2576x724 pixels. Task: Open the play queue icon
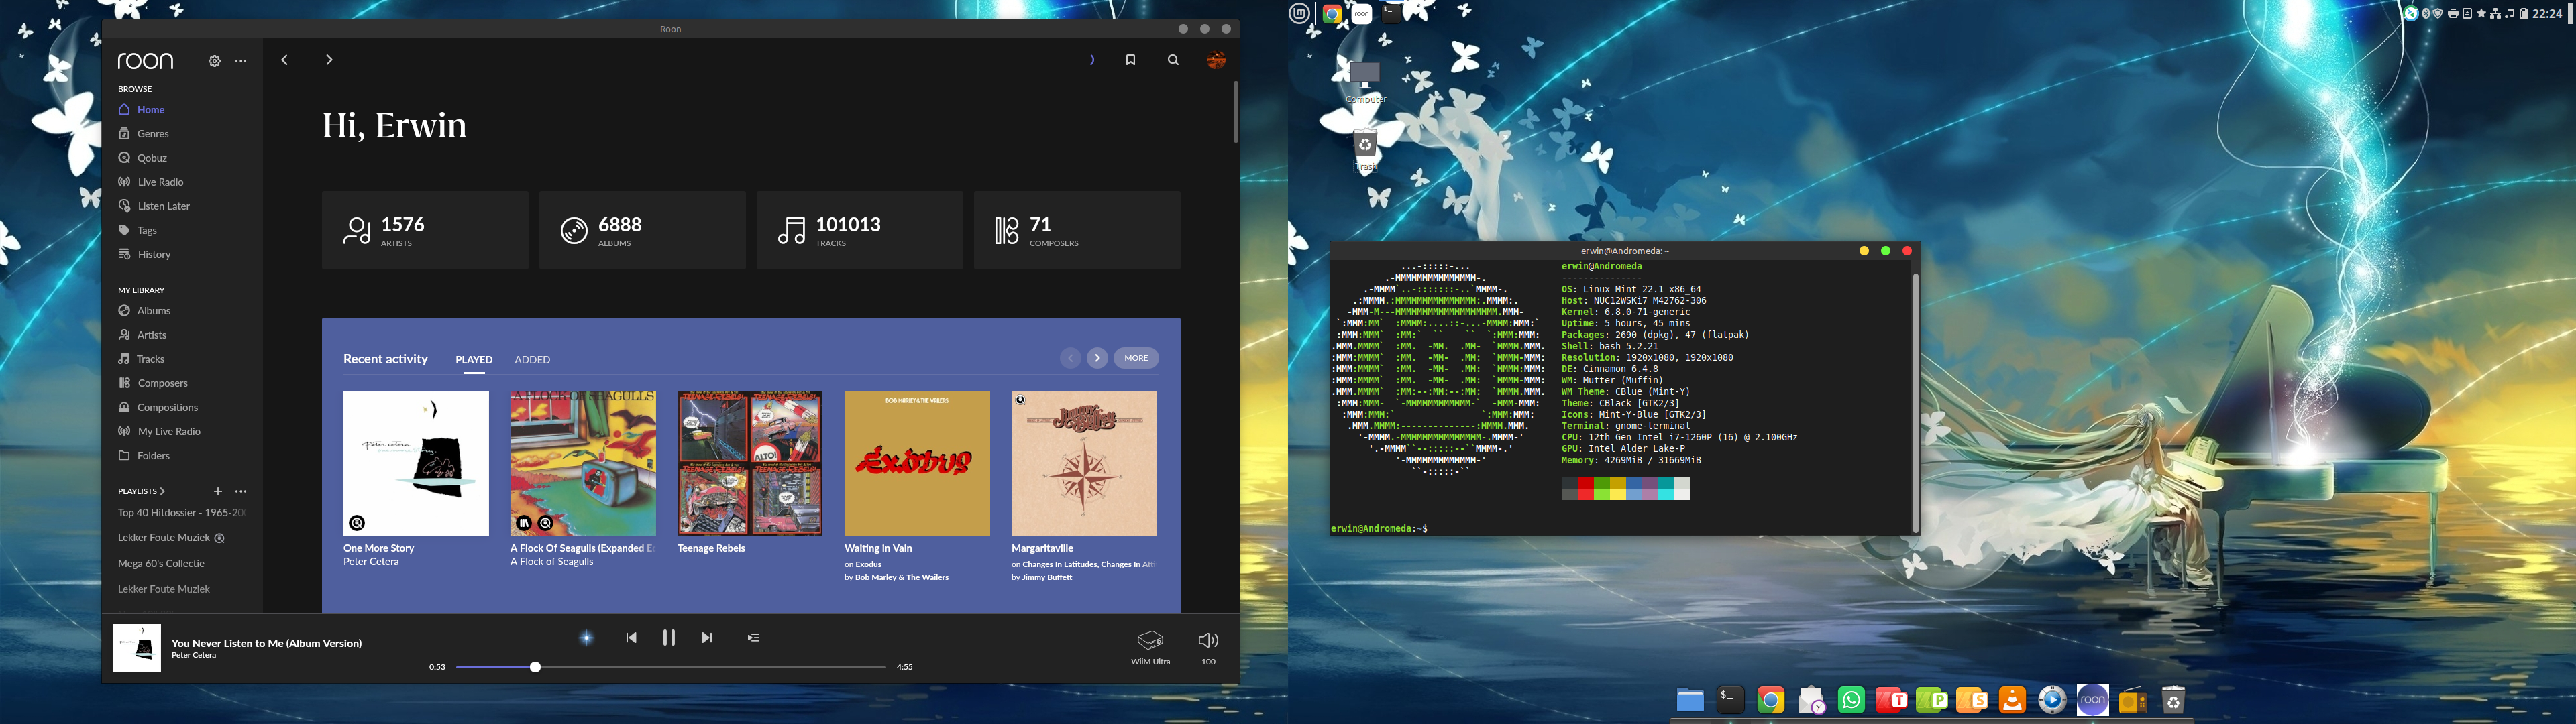[x=754, y=638]
